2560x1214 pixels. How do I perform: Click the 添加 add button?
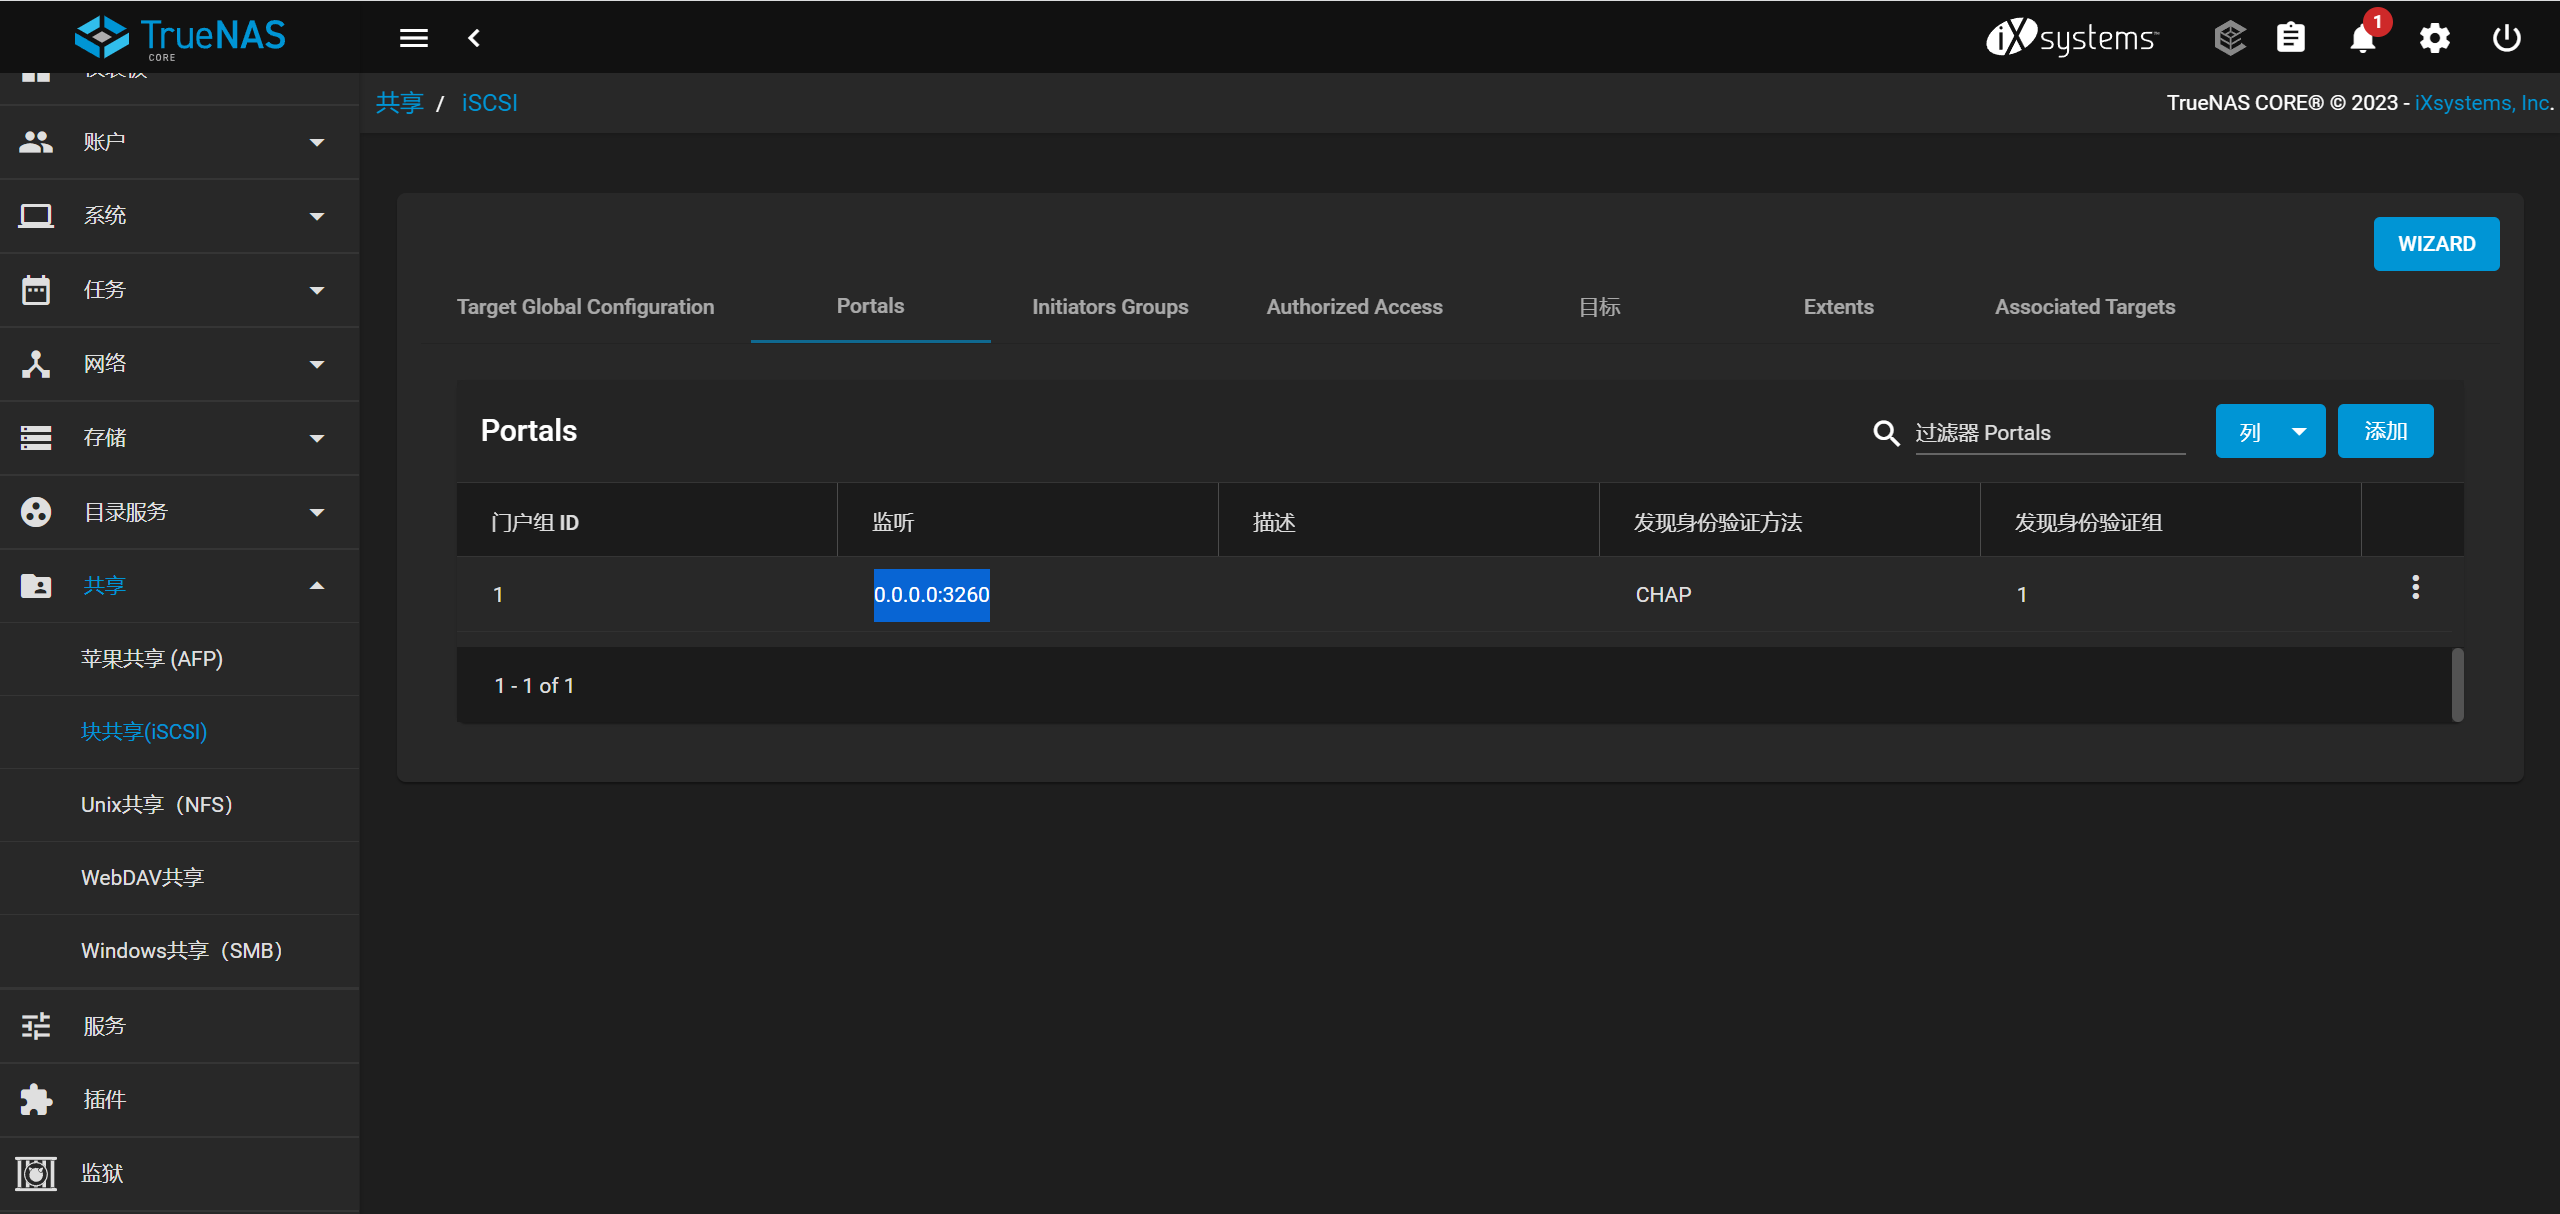coord(2385,432)
